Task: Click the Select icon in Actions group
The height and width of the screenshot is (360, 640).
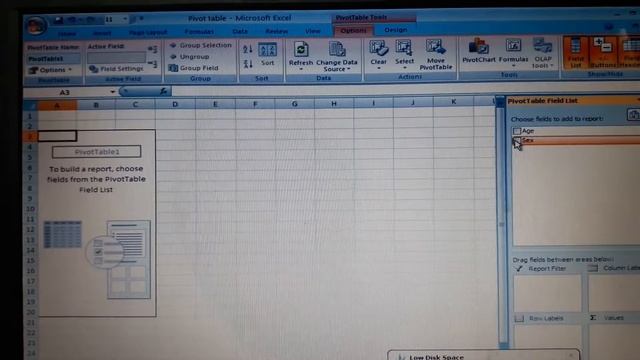Action: coord(404,49)
